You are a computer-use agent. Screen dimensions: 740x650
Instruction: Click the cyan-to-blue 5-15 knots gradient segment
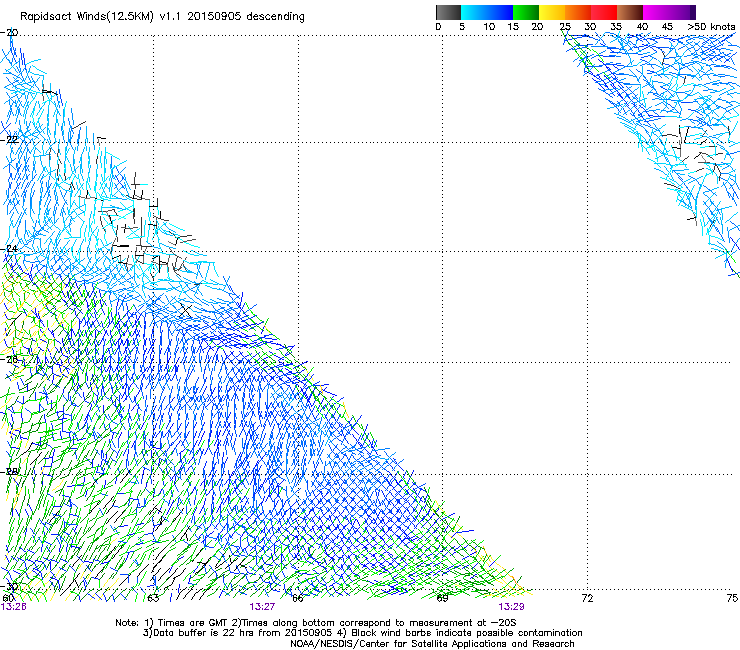tap(487, 12)
